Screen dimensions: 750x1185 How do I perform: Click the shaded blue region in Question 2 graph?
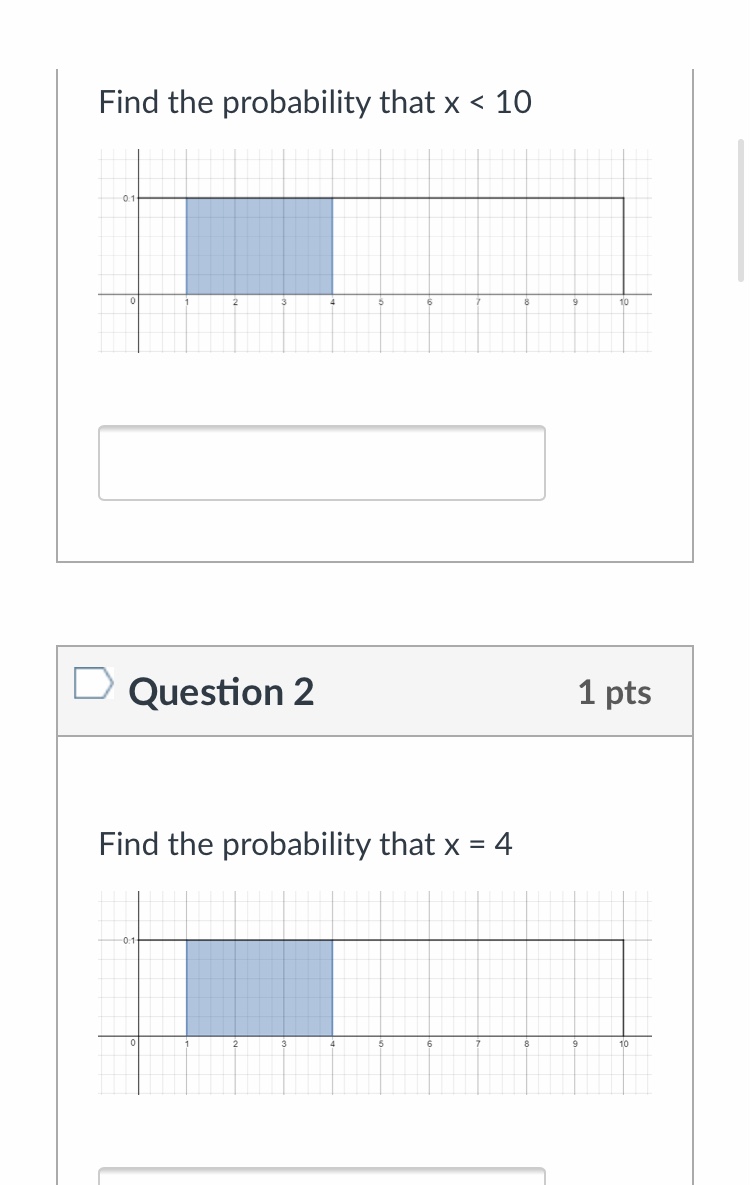pyautogui.click(x=259, y=988)
